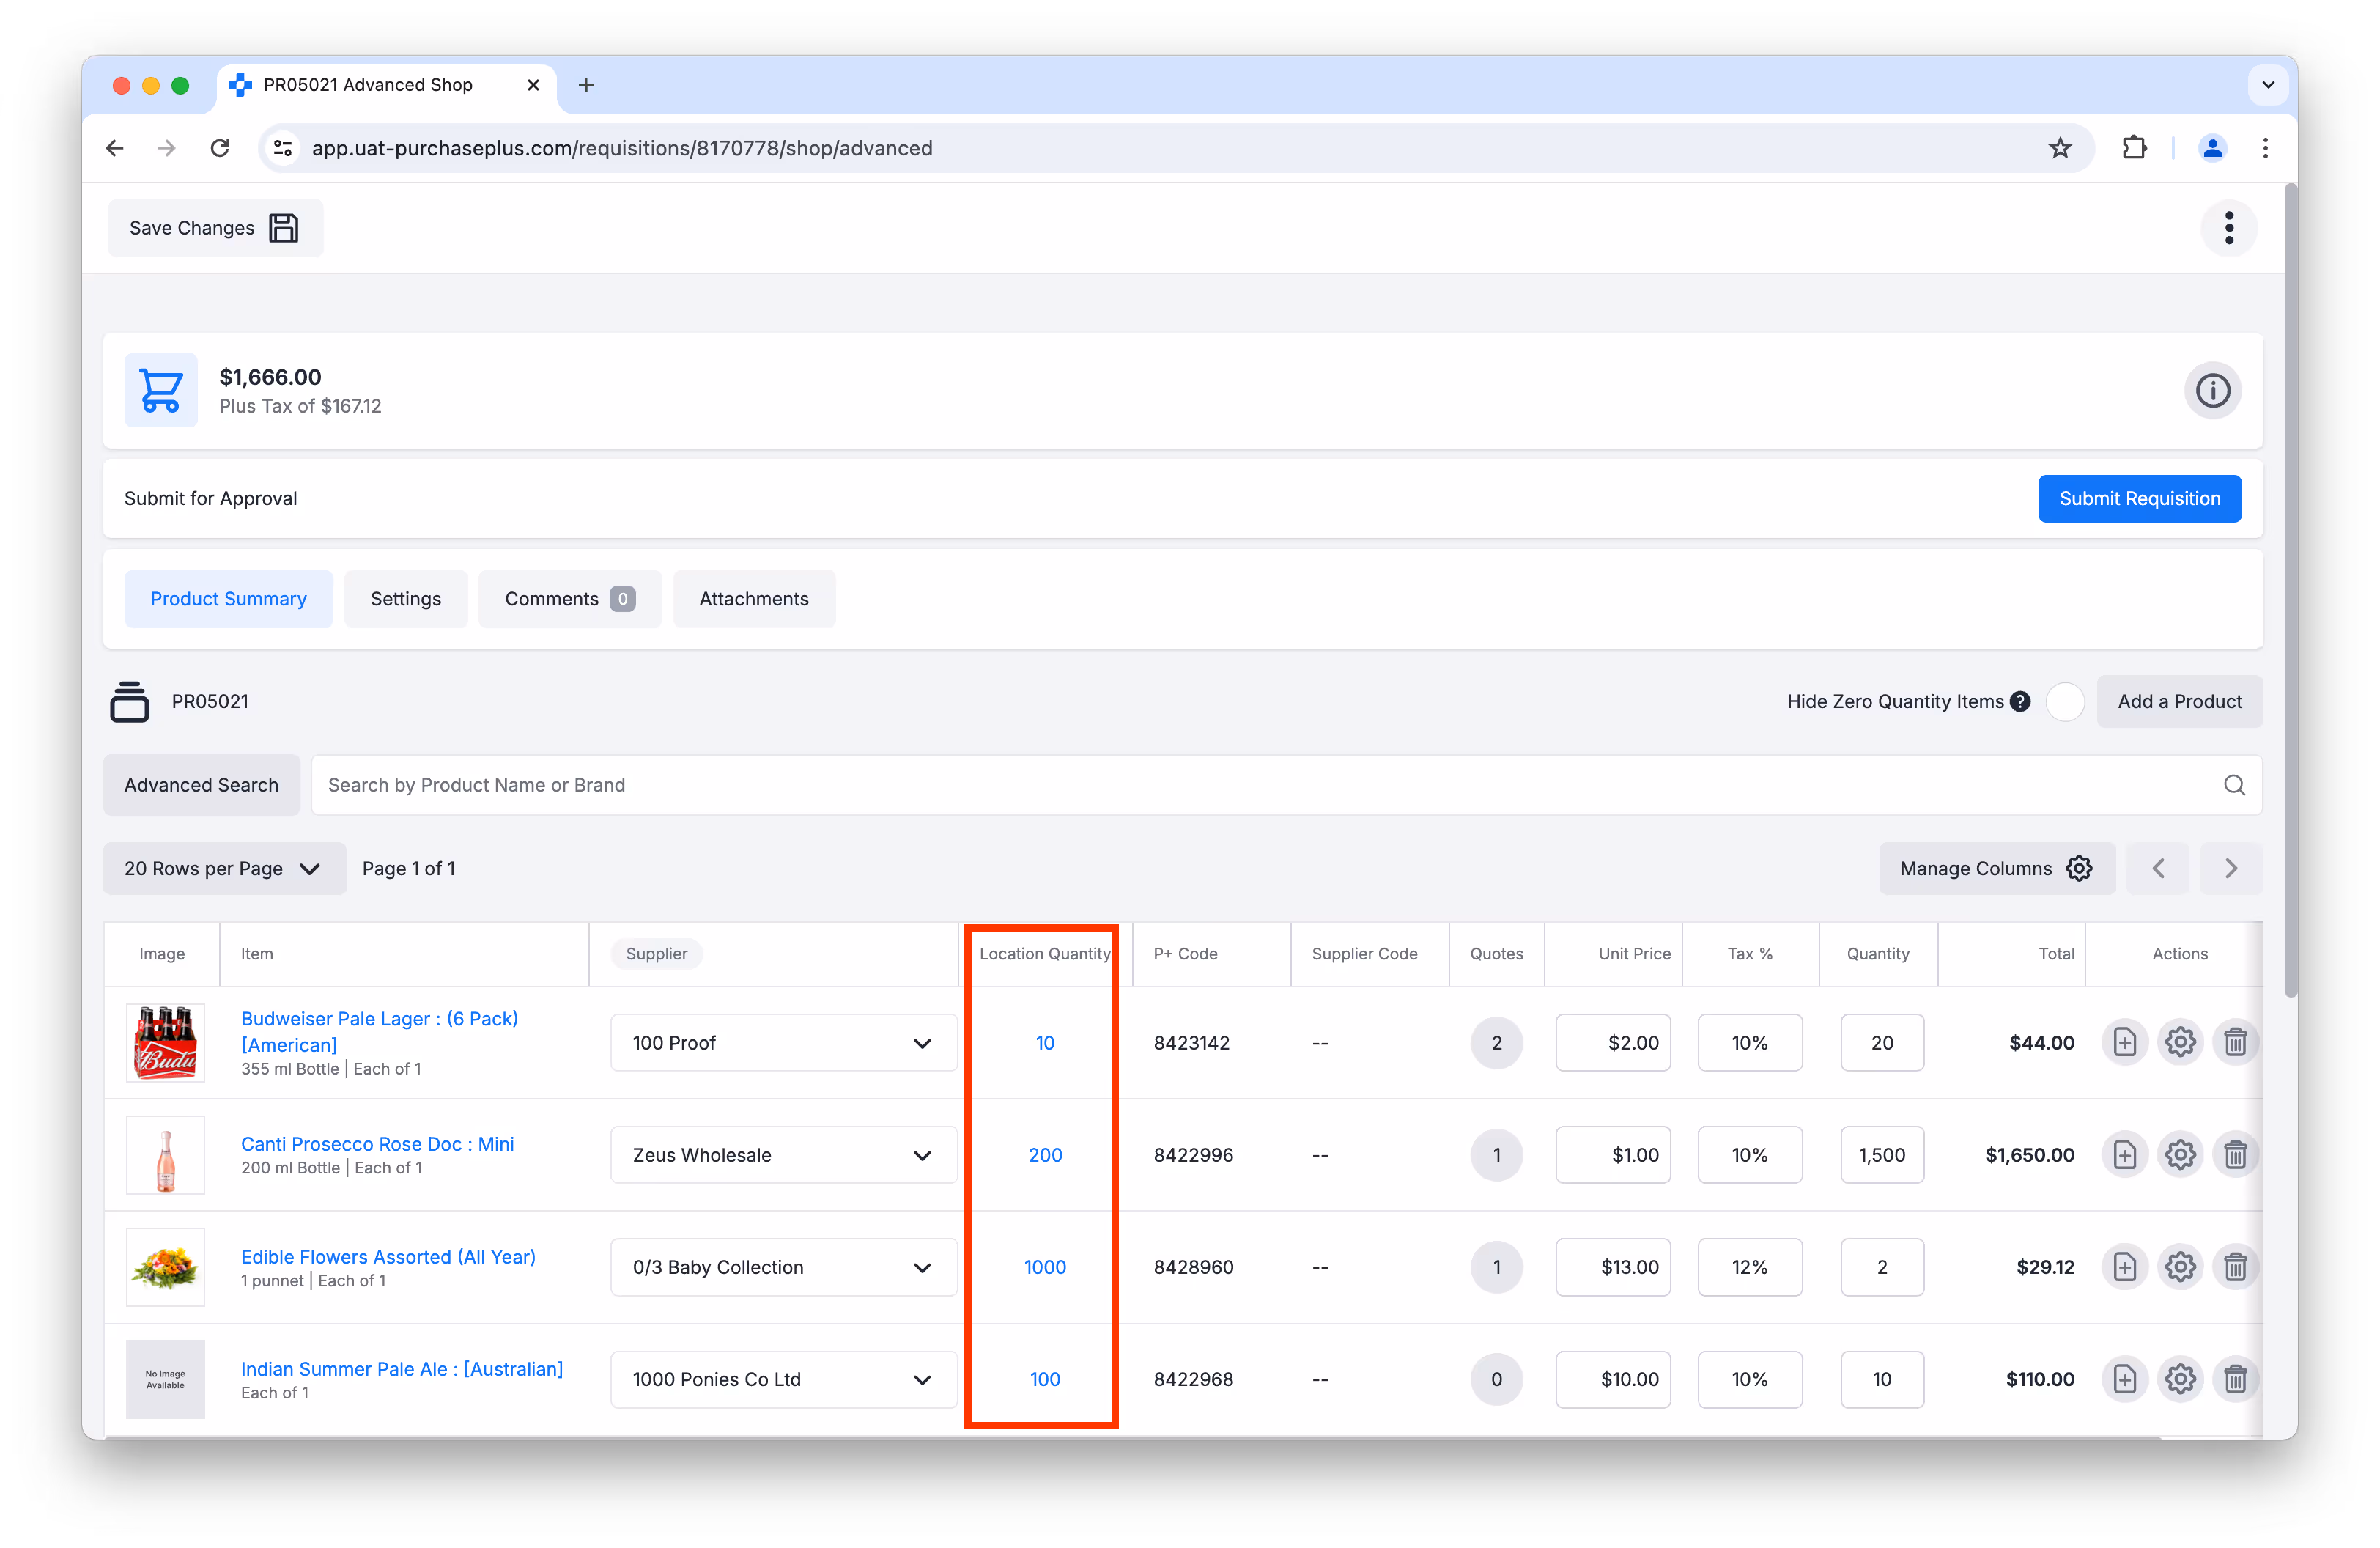This screenshot has height=1548, width=2380.
Task: Toggle Hide Zero Quantity Items switch
Action: click(x=2065, y=702)
